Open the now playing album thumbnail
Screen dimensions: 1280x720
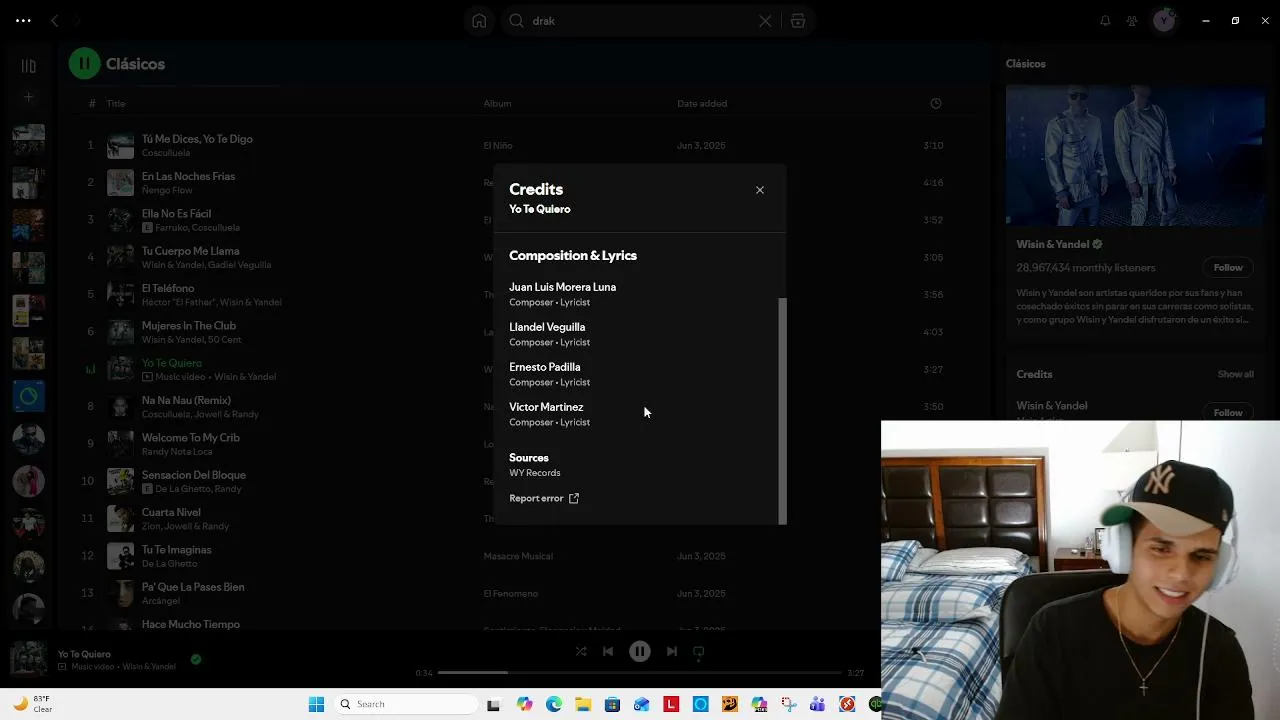[28, 659]
